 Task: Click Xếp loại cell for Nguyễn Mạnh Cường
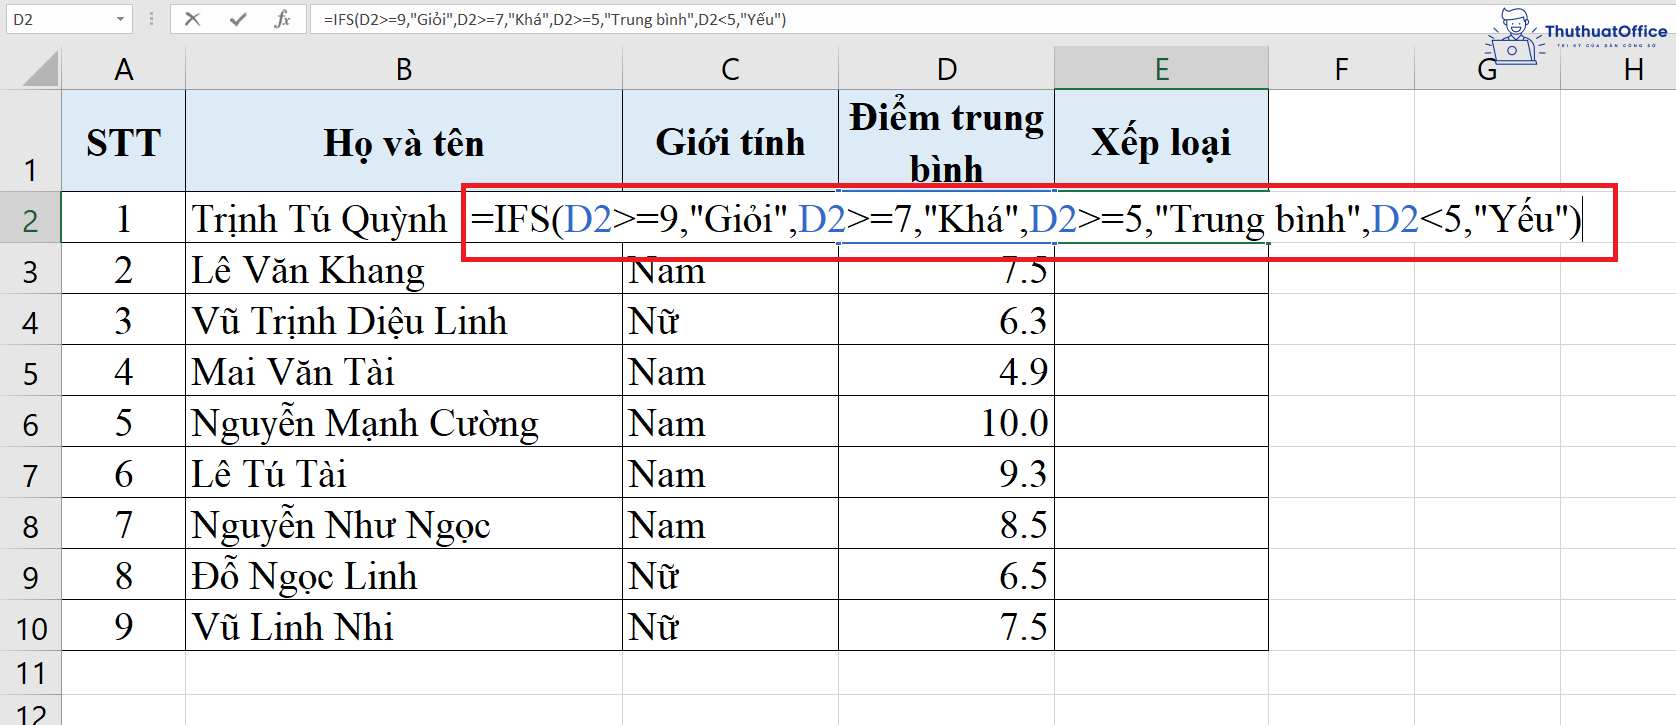[x=1161, y=422]
